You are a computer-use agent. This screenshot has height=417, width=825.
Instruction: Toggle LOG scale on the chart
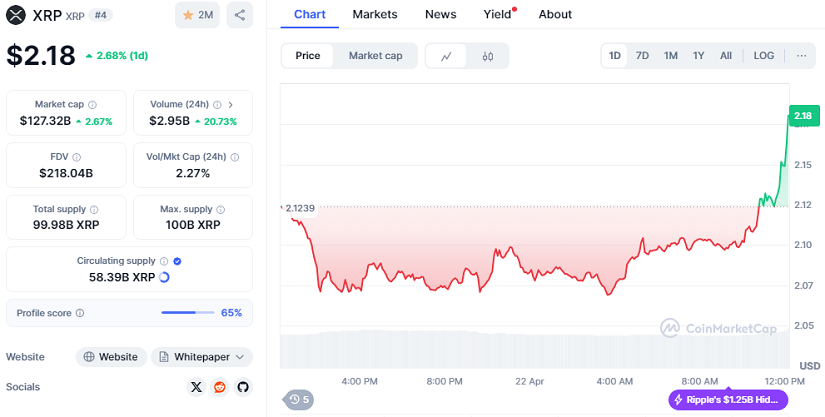[x=763, y=56]
